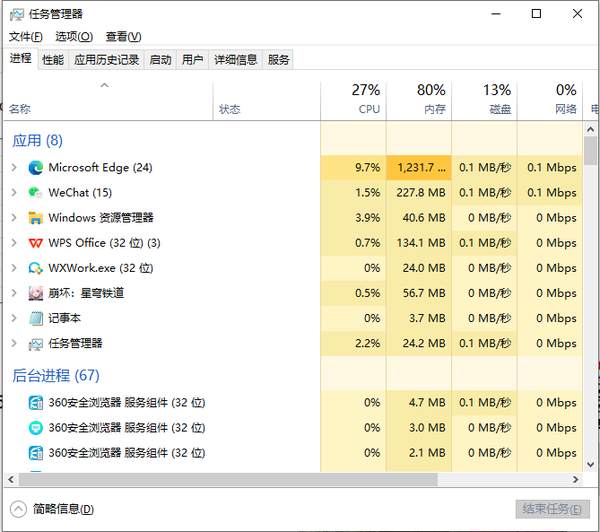Click the horizontal scrollbar left arrow
The height and width of the screenshot is (532, 600).
tap(11, 480)
